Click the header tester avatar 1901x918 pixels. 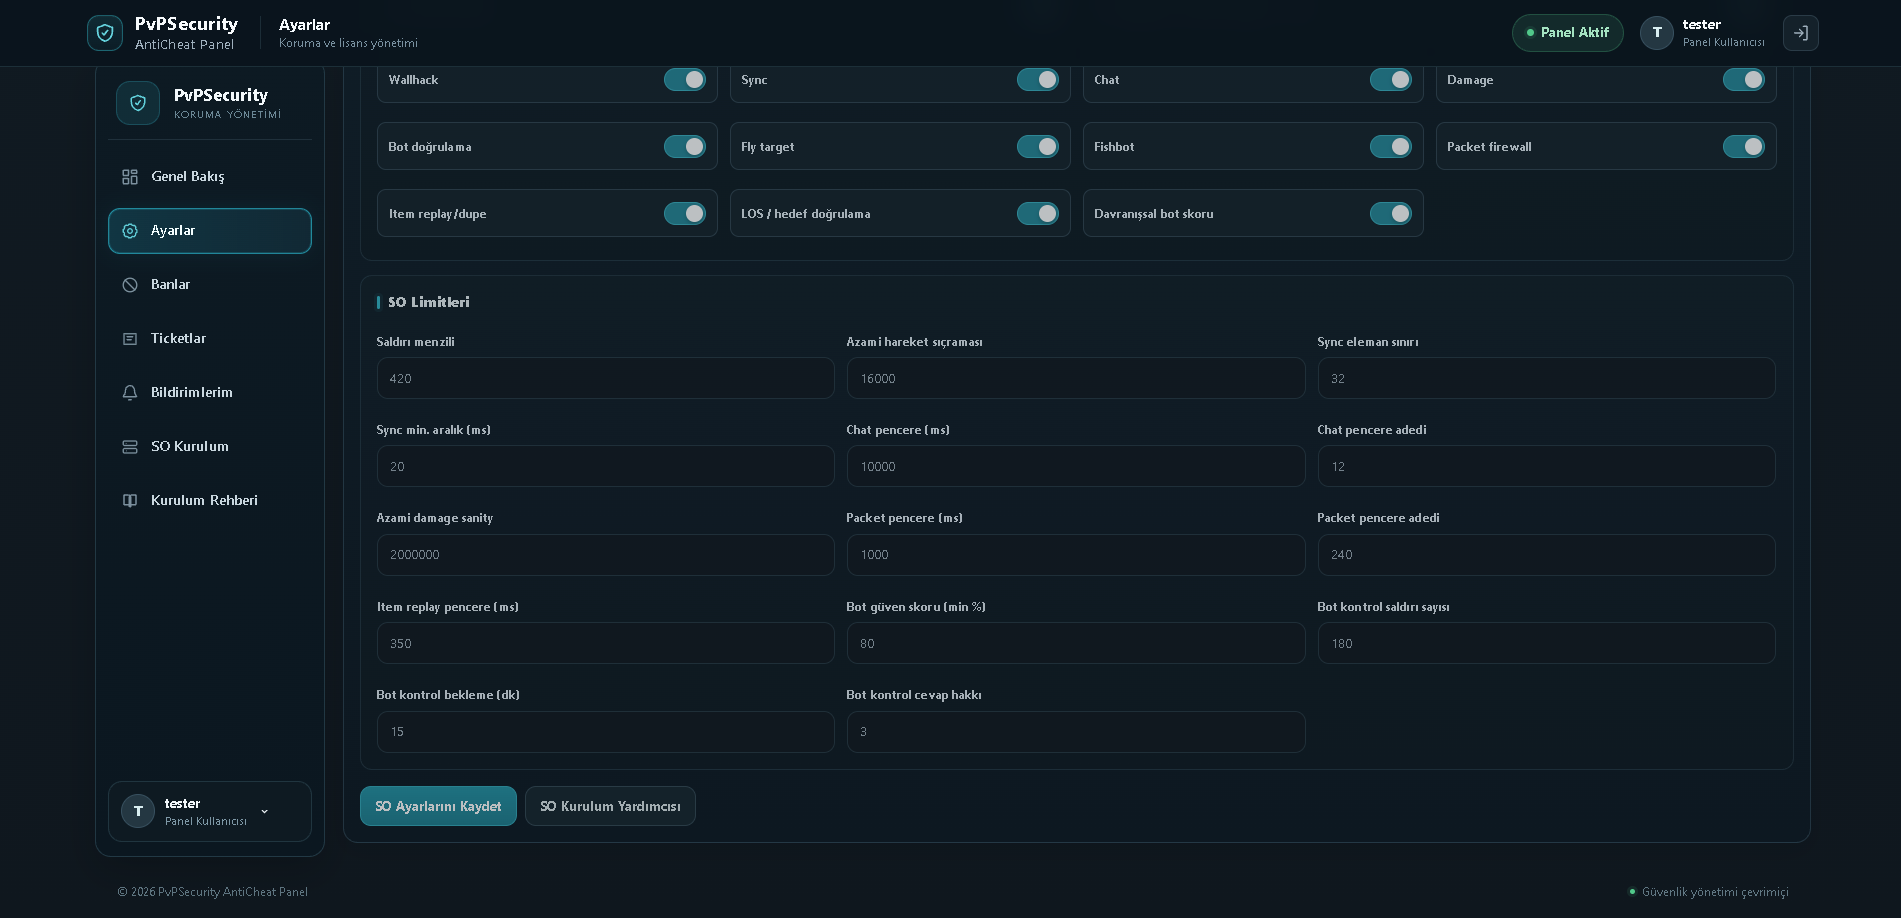pos(1657,33)
